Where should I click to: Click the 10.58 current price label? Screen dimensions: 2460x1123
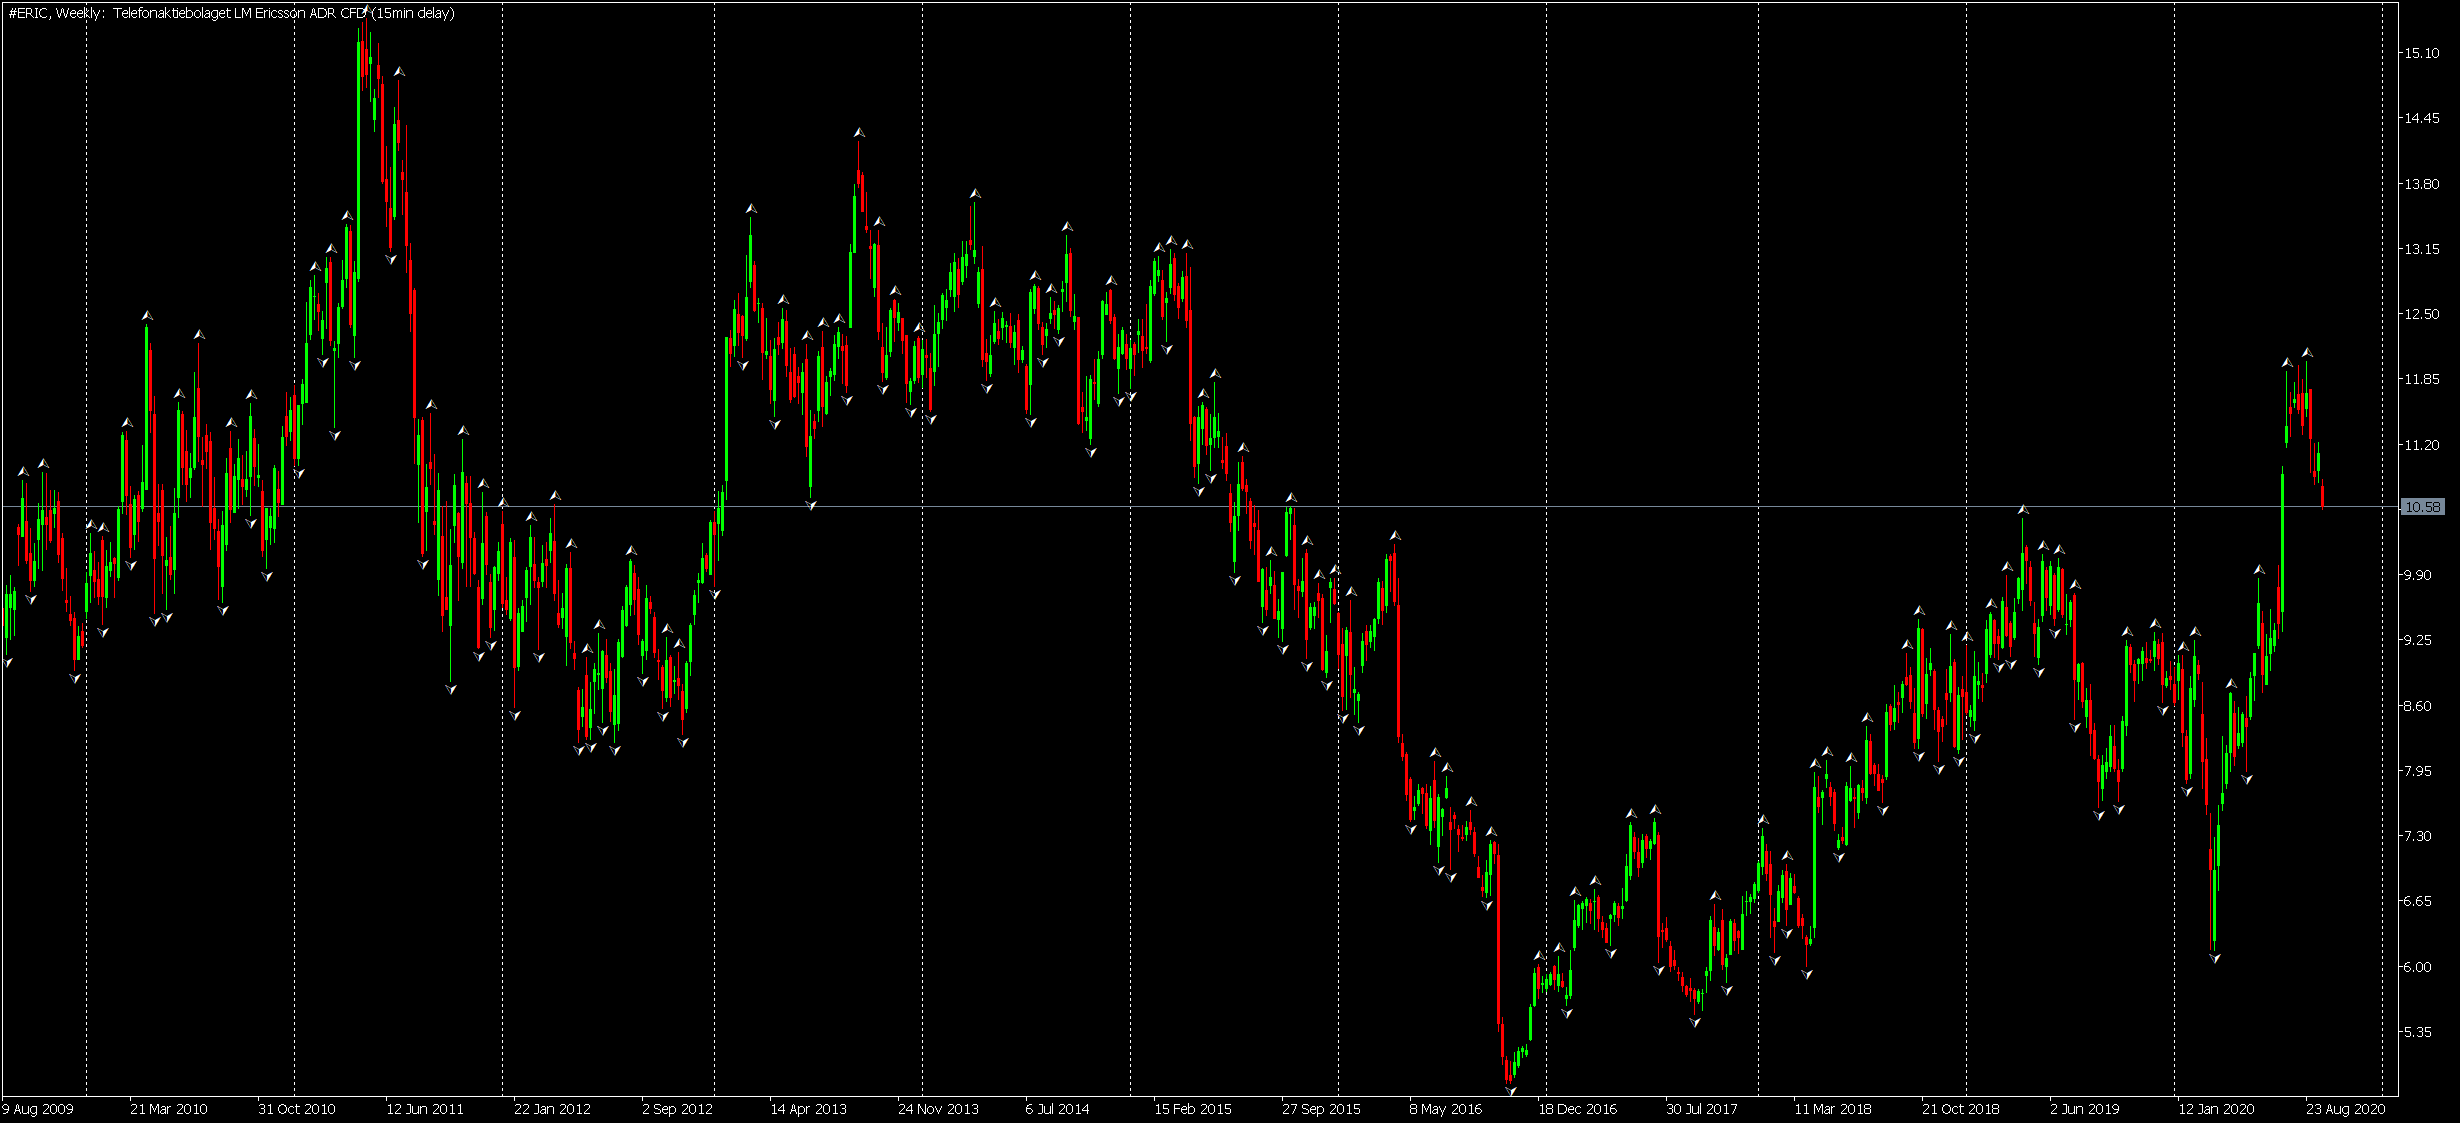(2422, 507)
